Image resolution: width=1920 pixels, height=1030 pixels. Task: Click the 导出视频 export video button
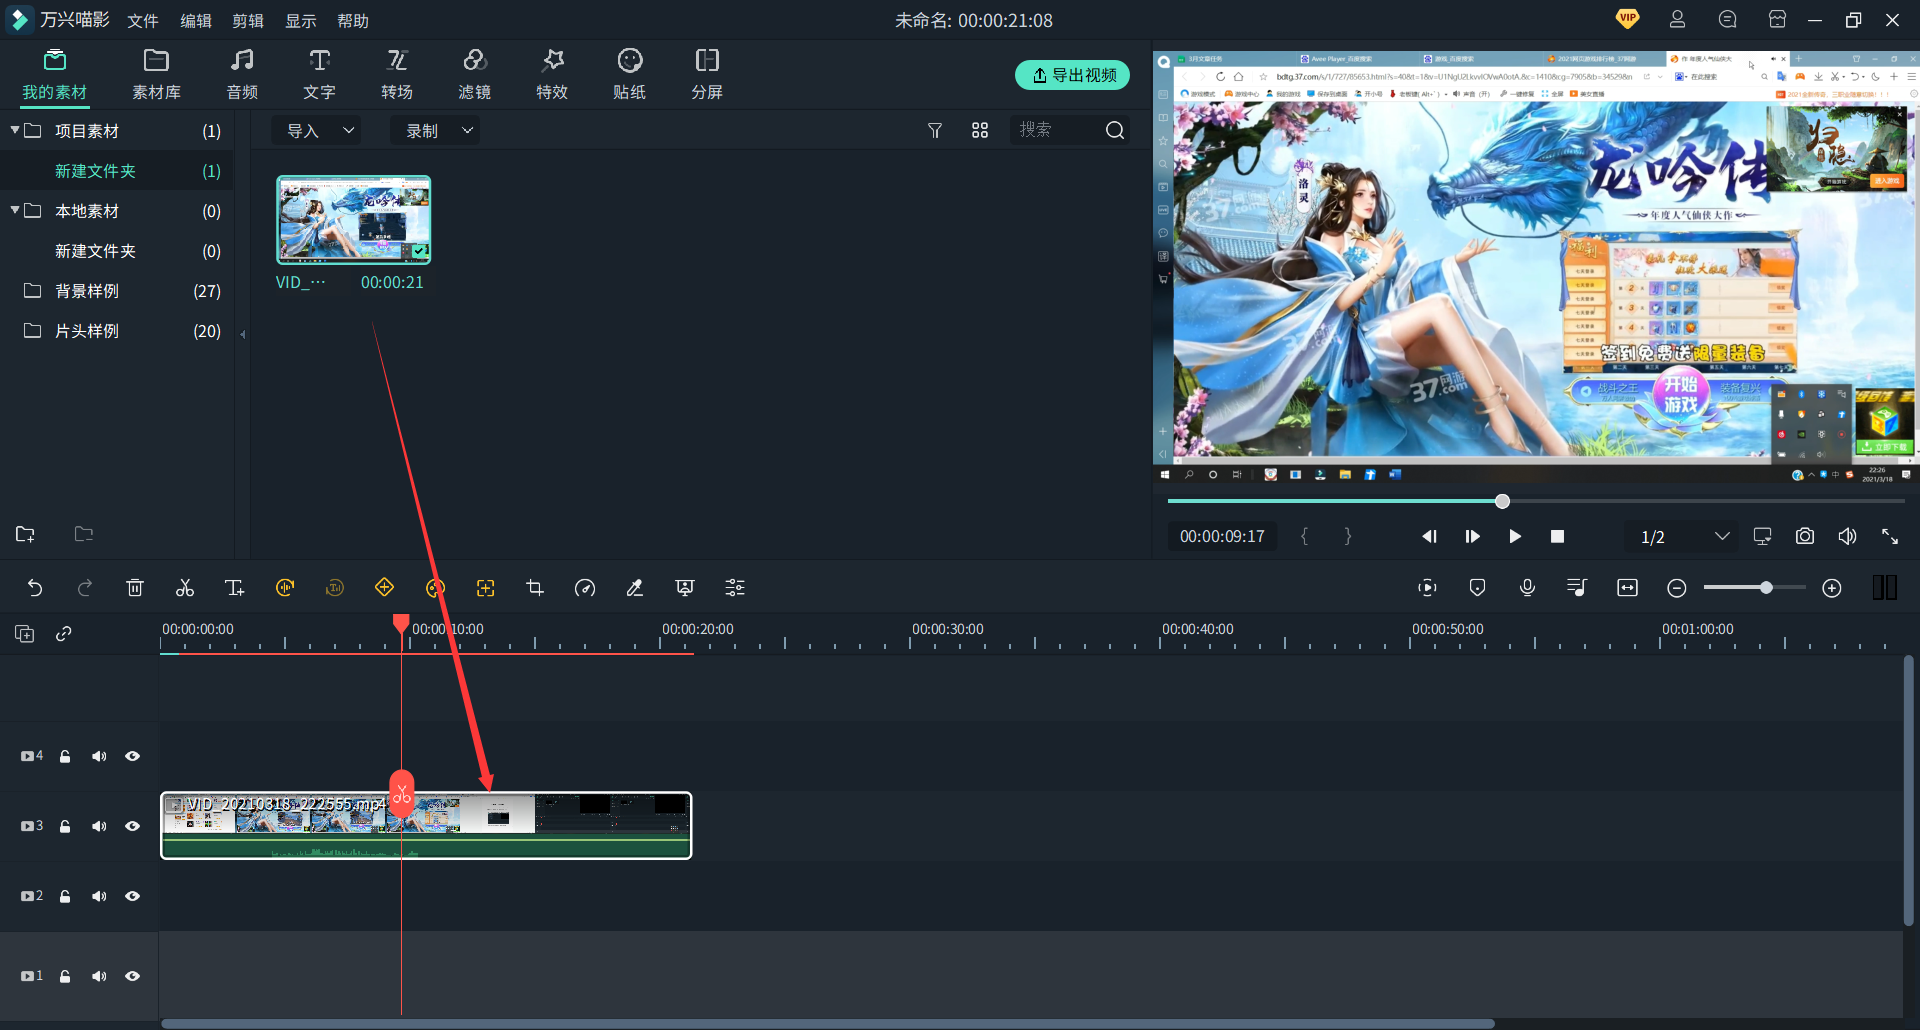(x=1072, y=75)
